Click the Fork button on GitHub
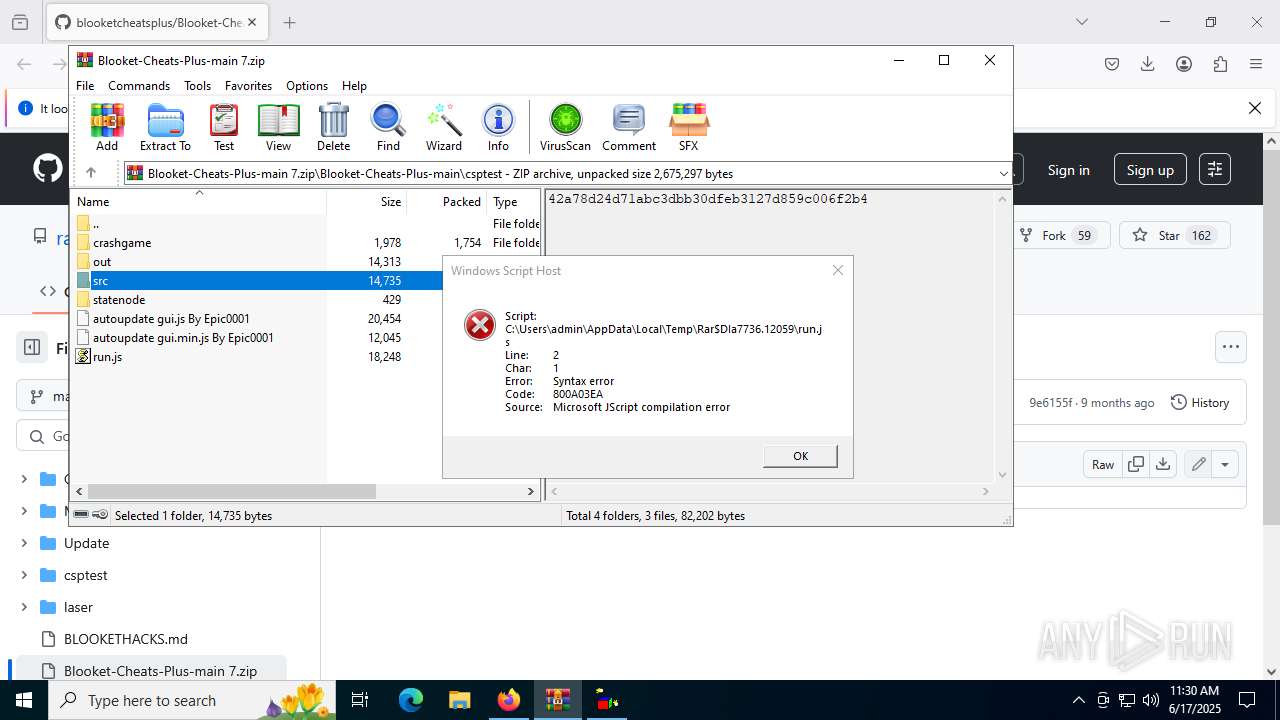This screenshot has width=1280, height=720. tap(1062, 236)
